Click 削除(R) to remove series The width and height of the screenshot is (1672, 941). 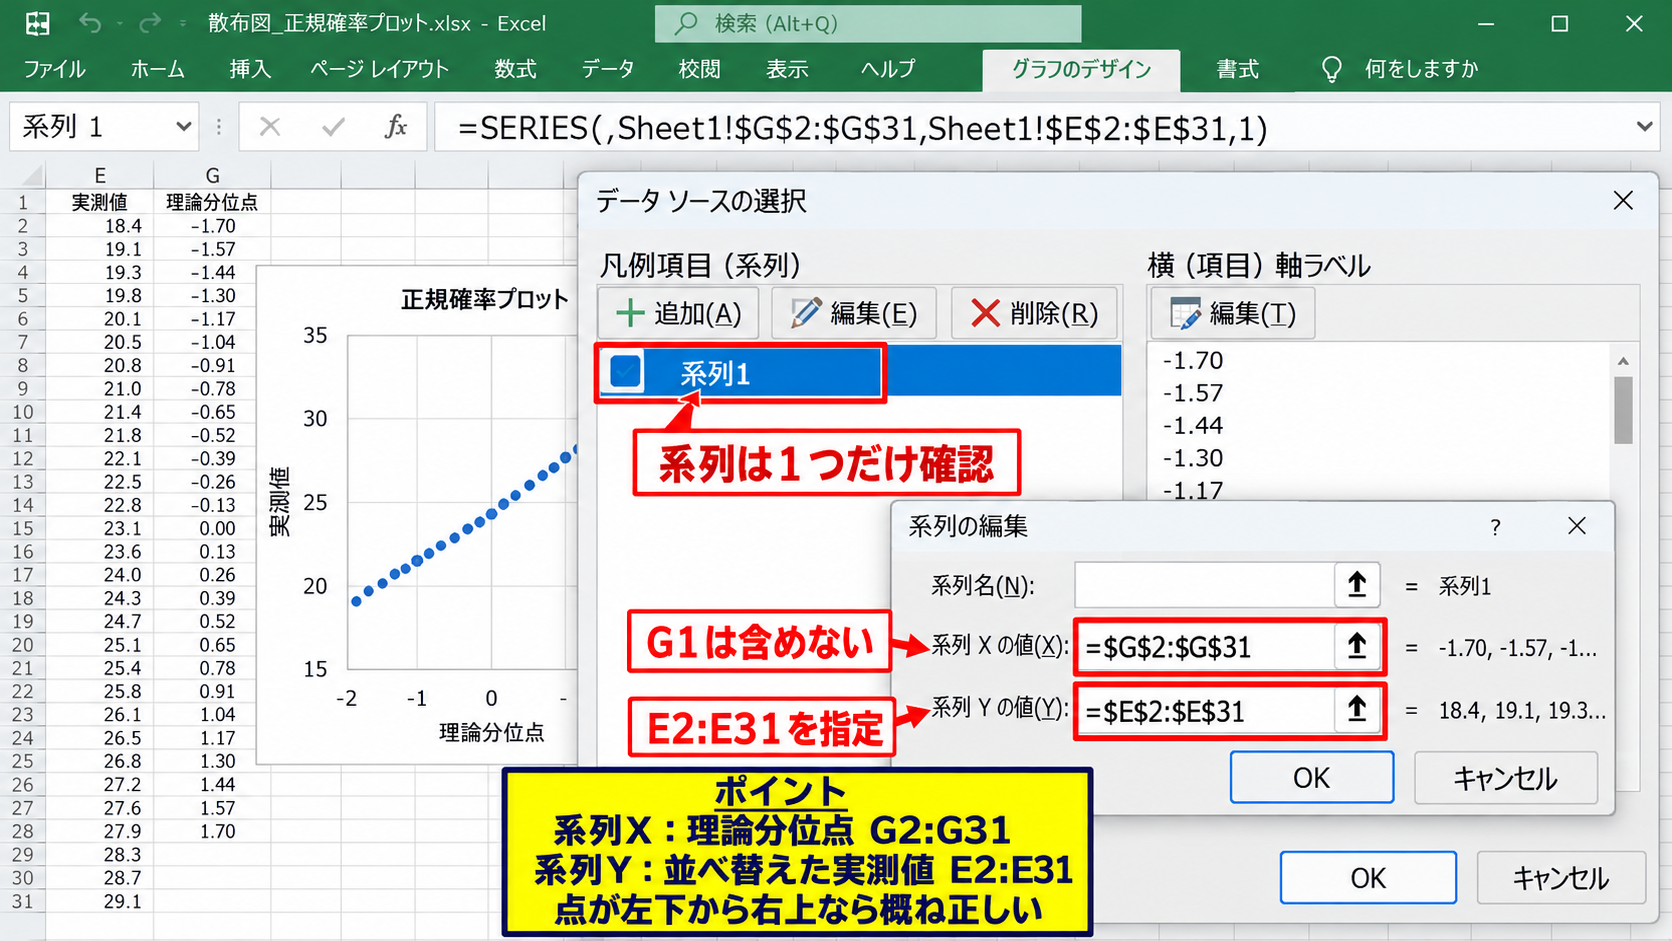tap(1034, 313)
